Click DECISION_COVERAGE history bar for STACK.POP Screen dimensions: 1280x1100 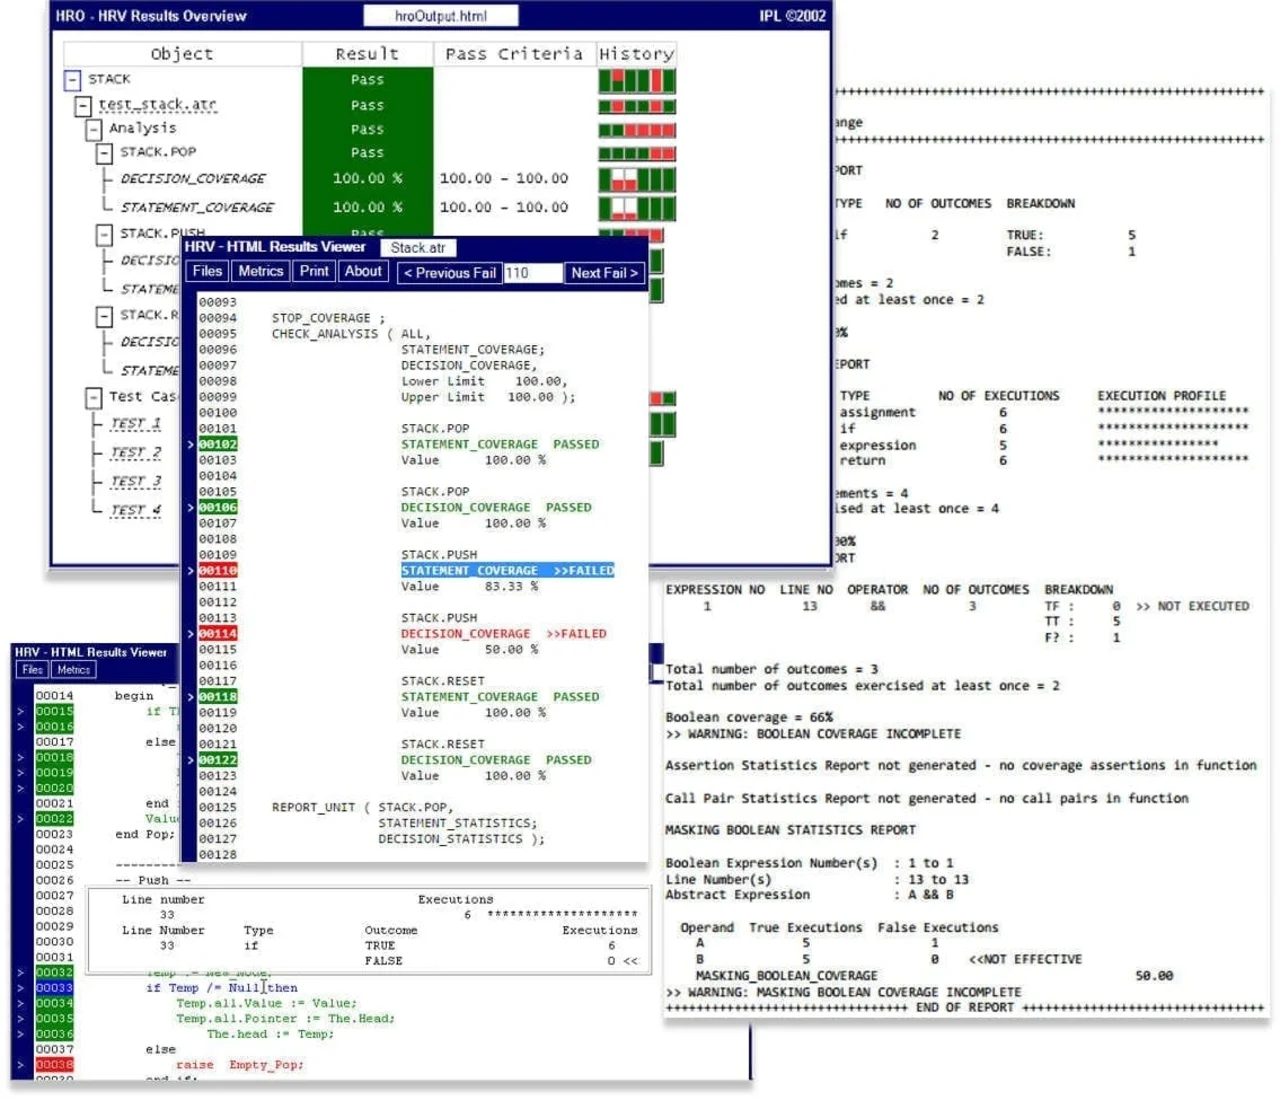coord(637,180)
